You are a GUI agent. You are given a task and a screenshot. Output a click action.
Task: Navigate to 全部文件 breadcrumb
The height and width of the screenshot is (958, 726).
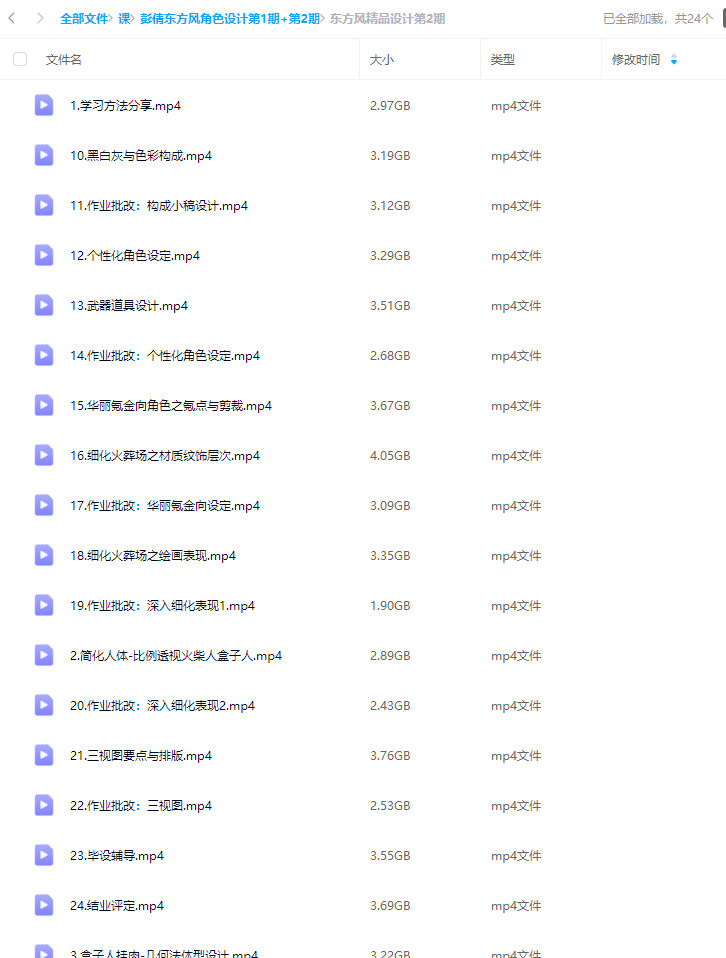tap(84, 19)
